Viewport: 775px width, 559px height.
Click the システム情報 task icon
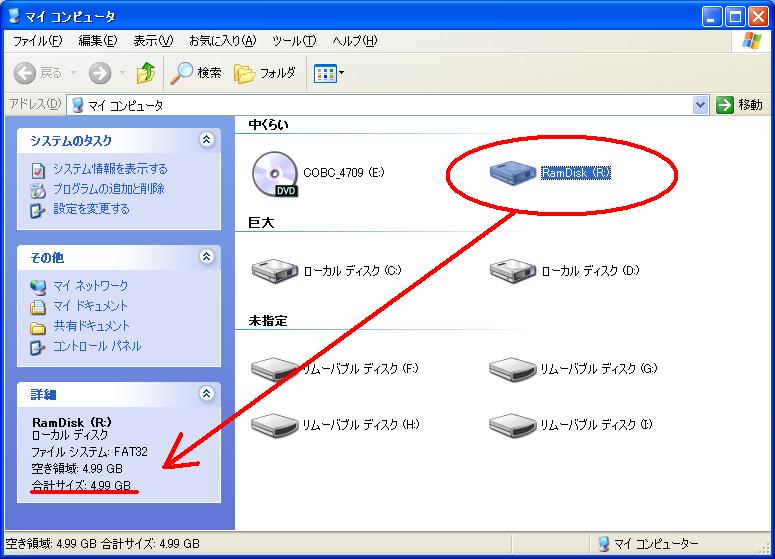click(38, 171)
